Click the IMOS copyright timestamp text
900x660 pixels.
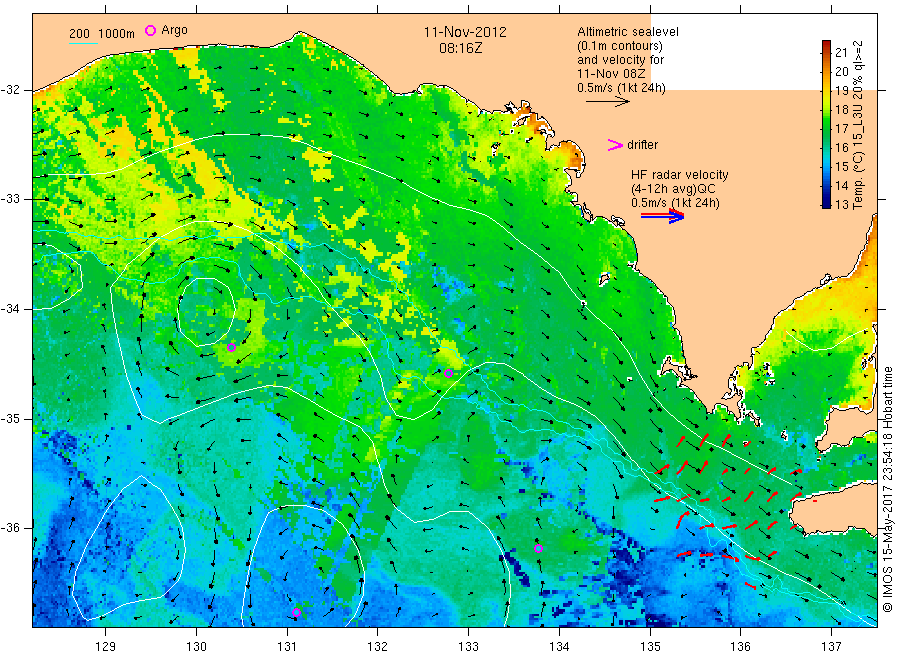(887, 490)
